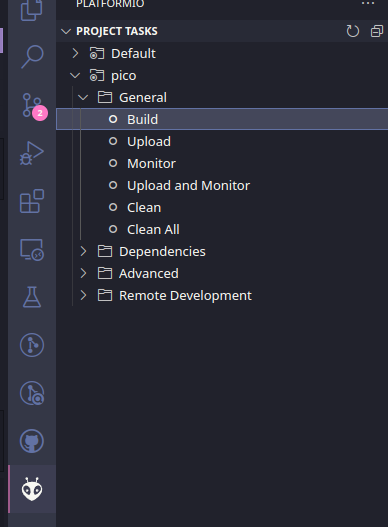The height and width of the screenshot is (527, 388).
Task: Click the Remote Development folder icon
Action: (105, 295)
